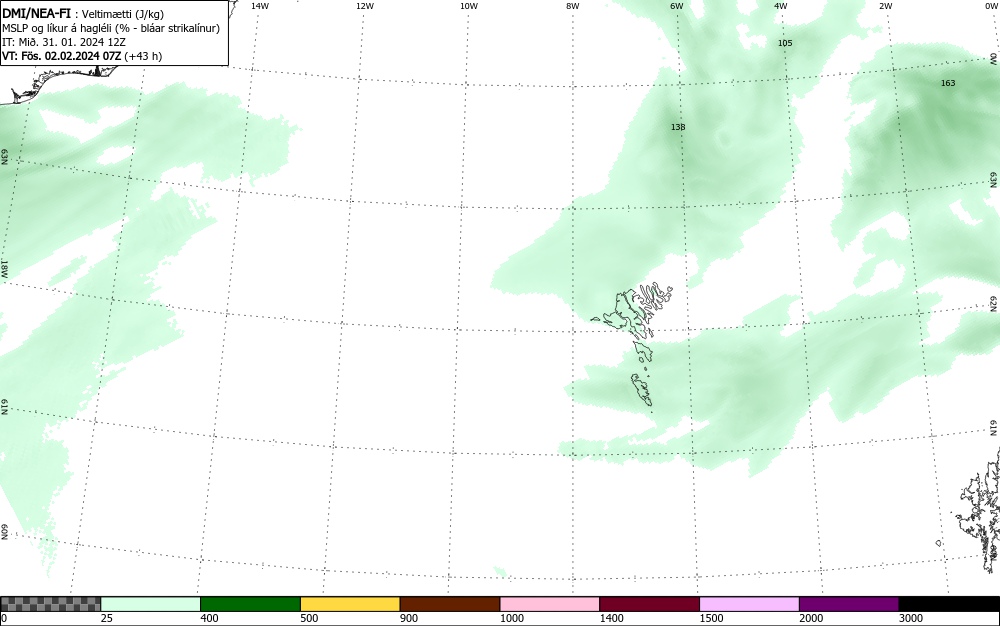
Task: Click the 6W longitude label
Action: click(677, 6)
